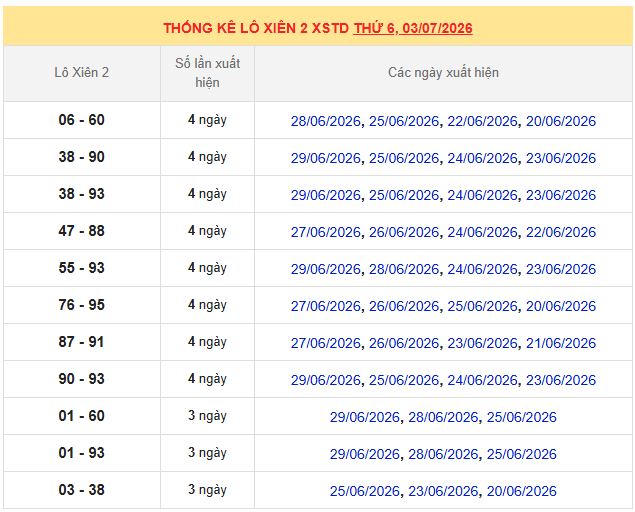Open 28/06/2026 in the 01 - 60 row

point(443,417)
